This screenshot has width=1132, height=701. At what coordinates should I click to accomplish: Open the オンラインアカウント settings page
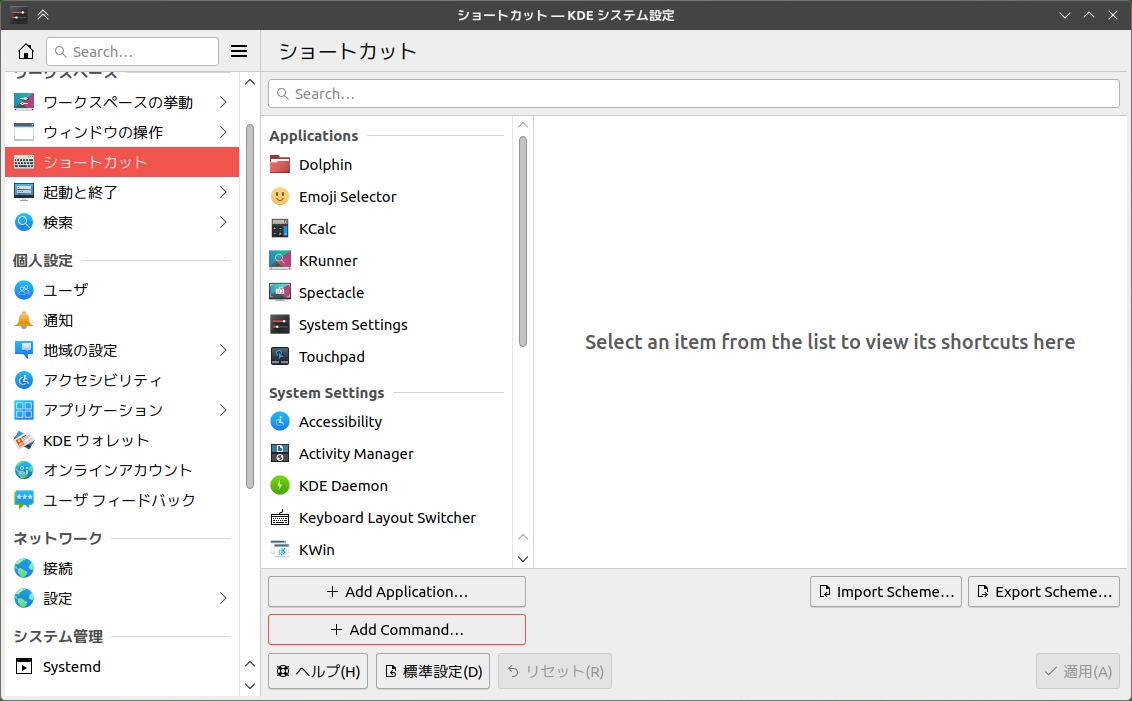tap(122, 470)
